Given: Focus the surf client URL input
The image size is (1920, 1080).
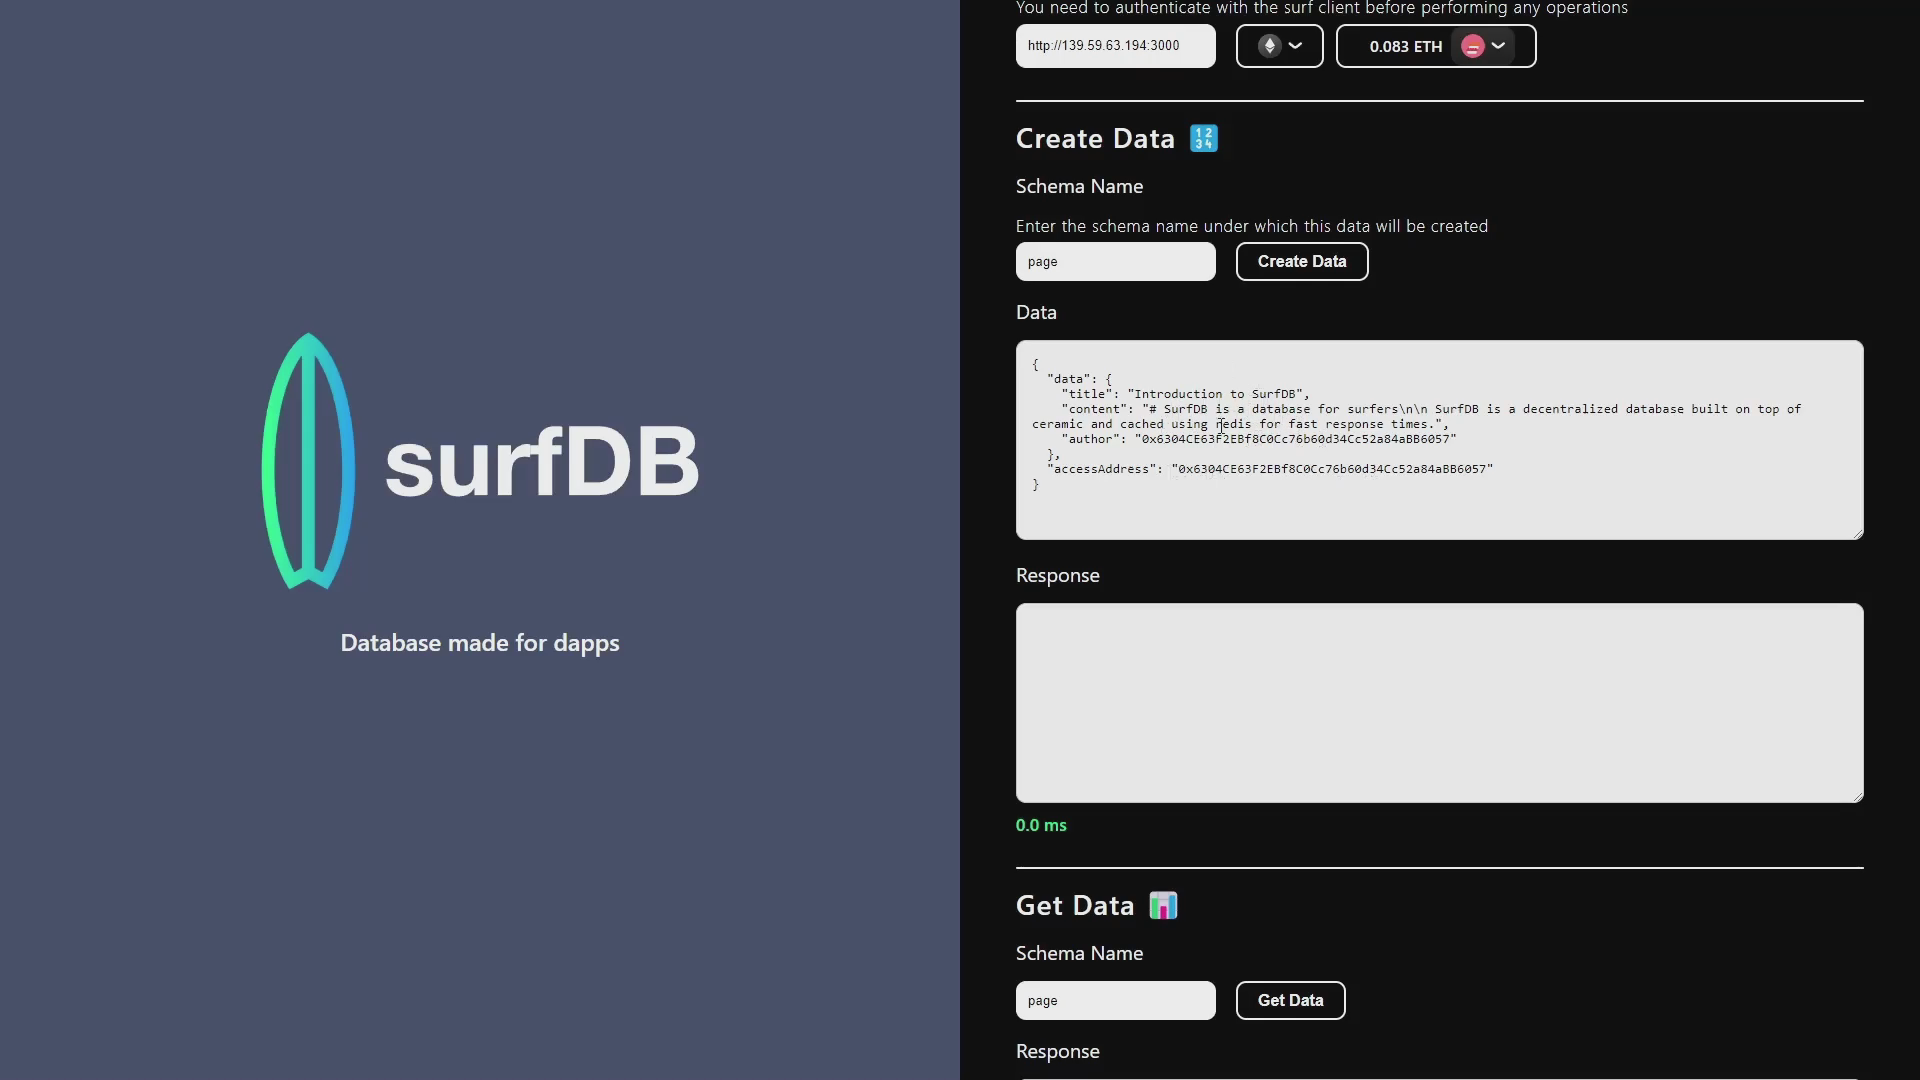Looking at the screenshot, I should point(1116,46).
